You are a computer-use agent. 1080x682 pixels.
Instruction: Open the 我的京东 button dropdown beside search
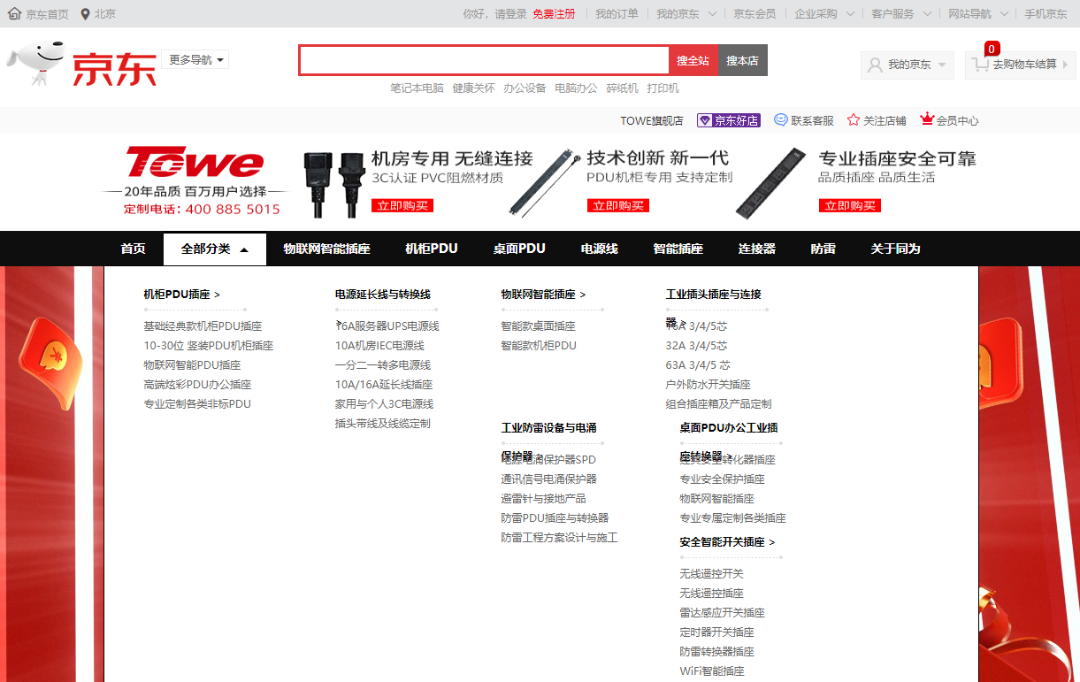click(907, 65)
